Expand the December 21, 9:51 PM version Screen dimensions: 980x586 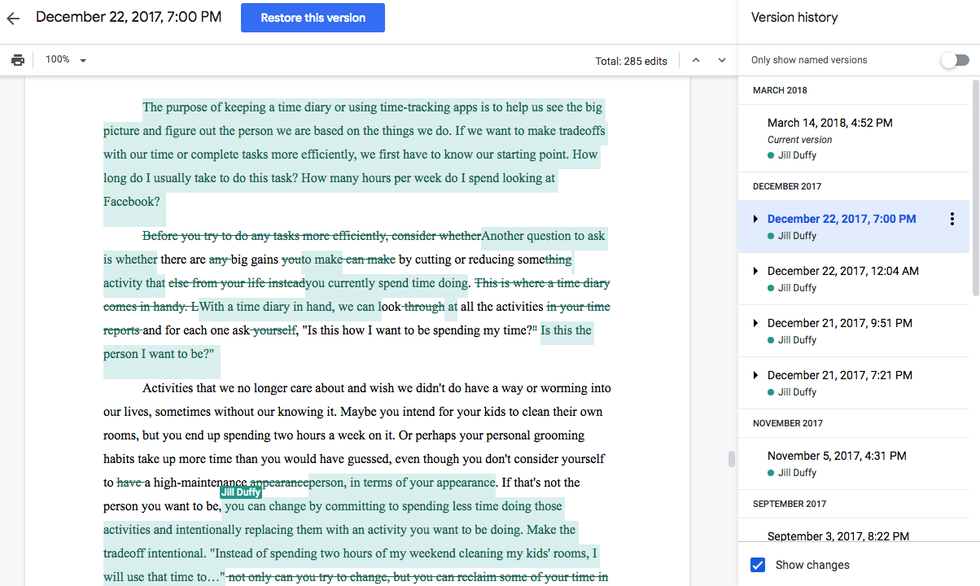coord(755,323)
